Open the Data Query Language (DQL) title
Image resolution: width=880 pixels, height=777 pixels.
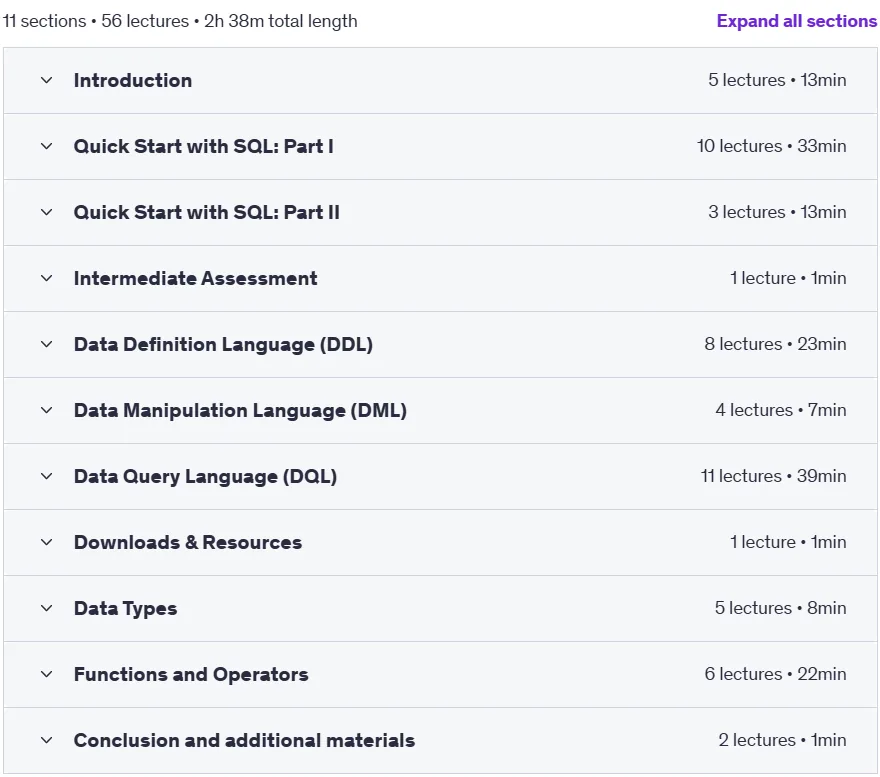(205, 476)
